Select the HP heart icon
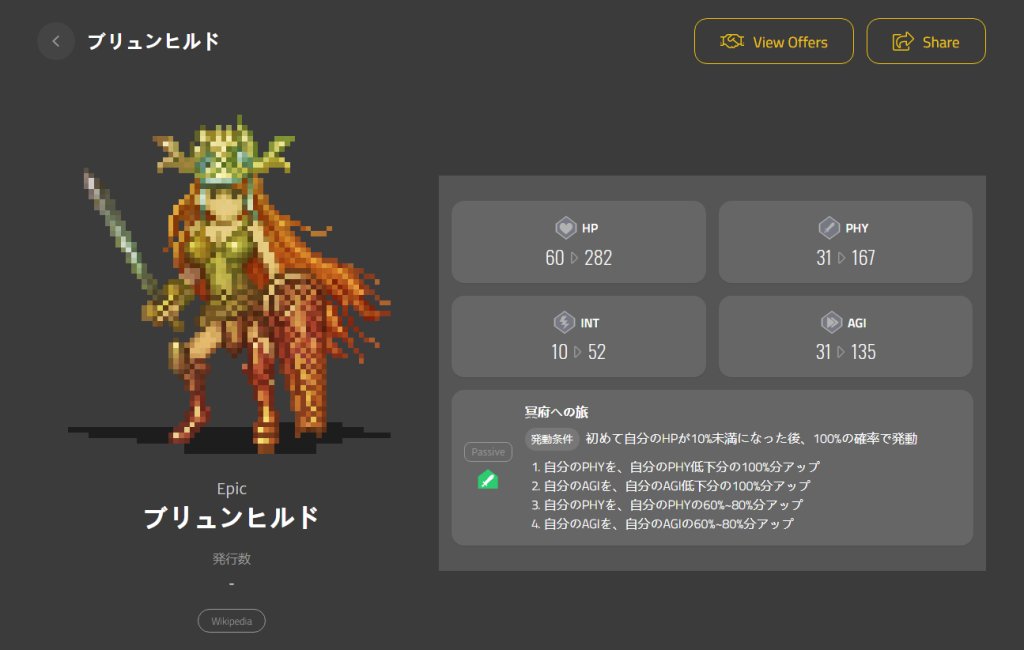Viewport: 1024px width, 650px height. 566,228
